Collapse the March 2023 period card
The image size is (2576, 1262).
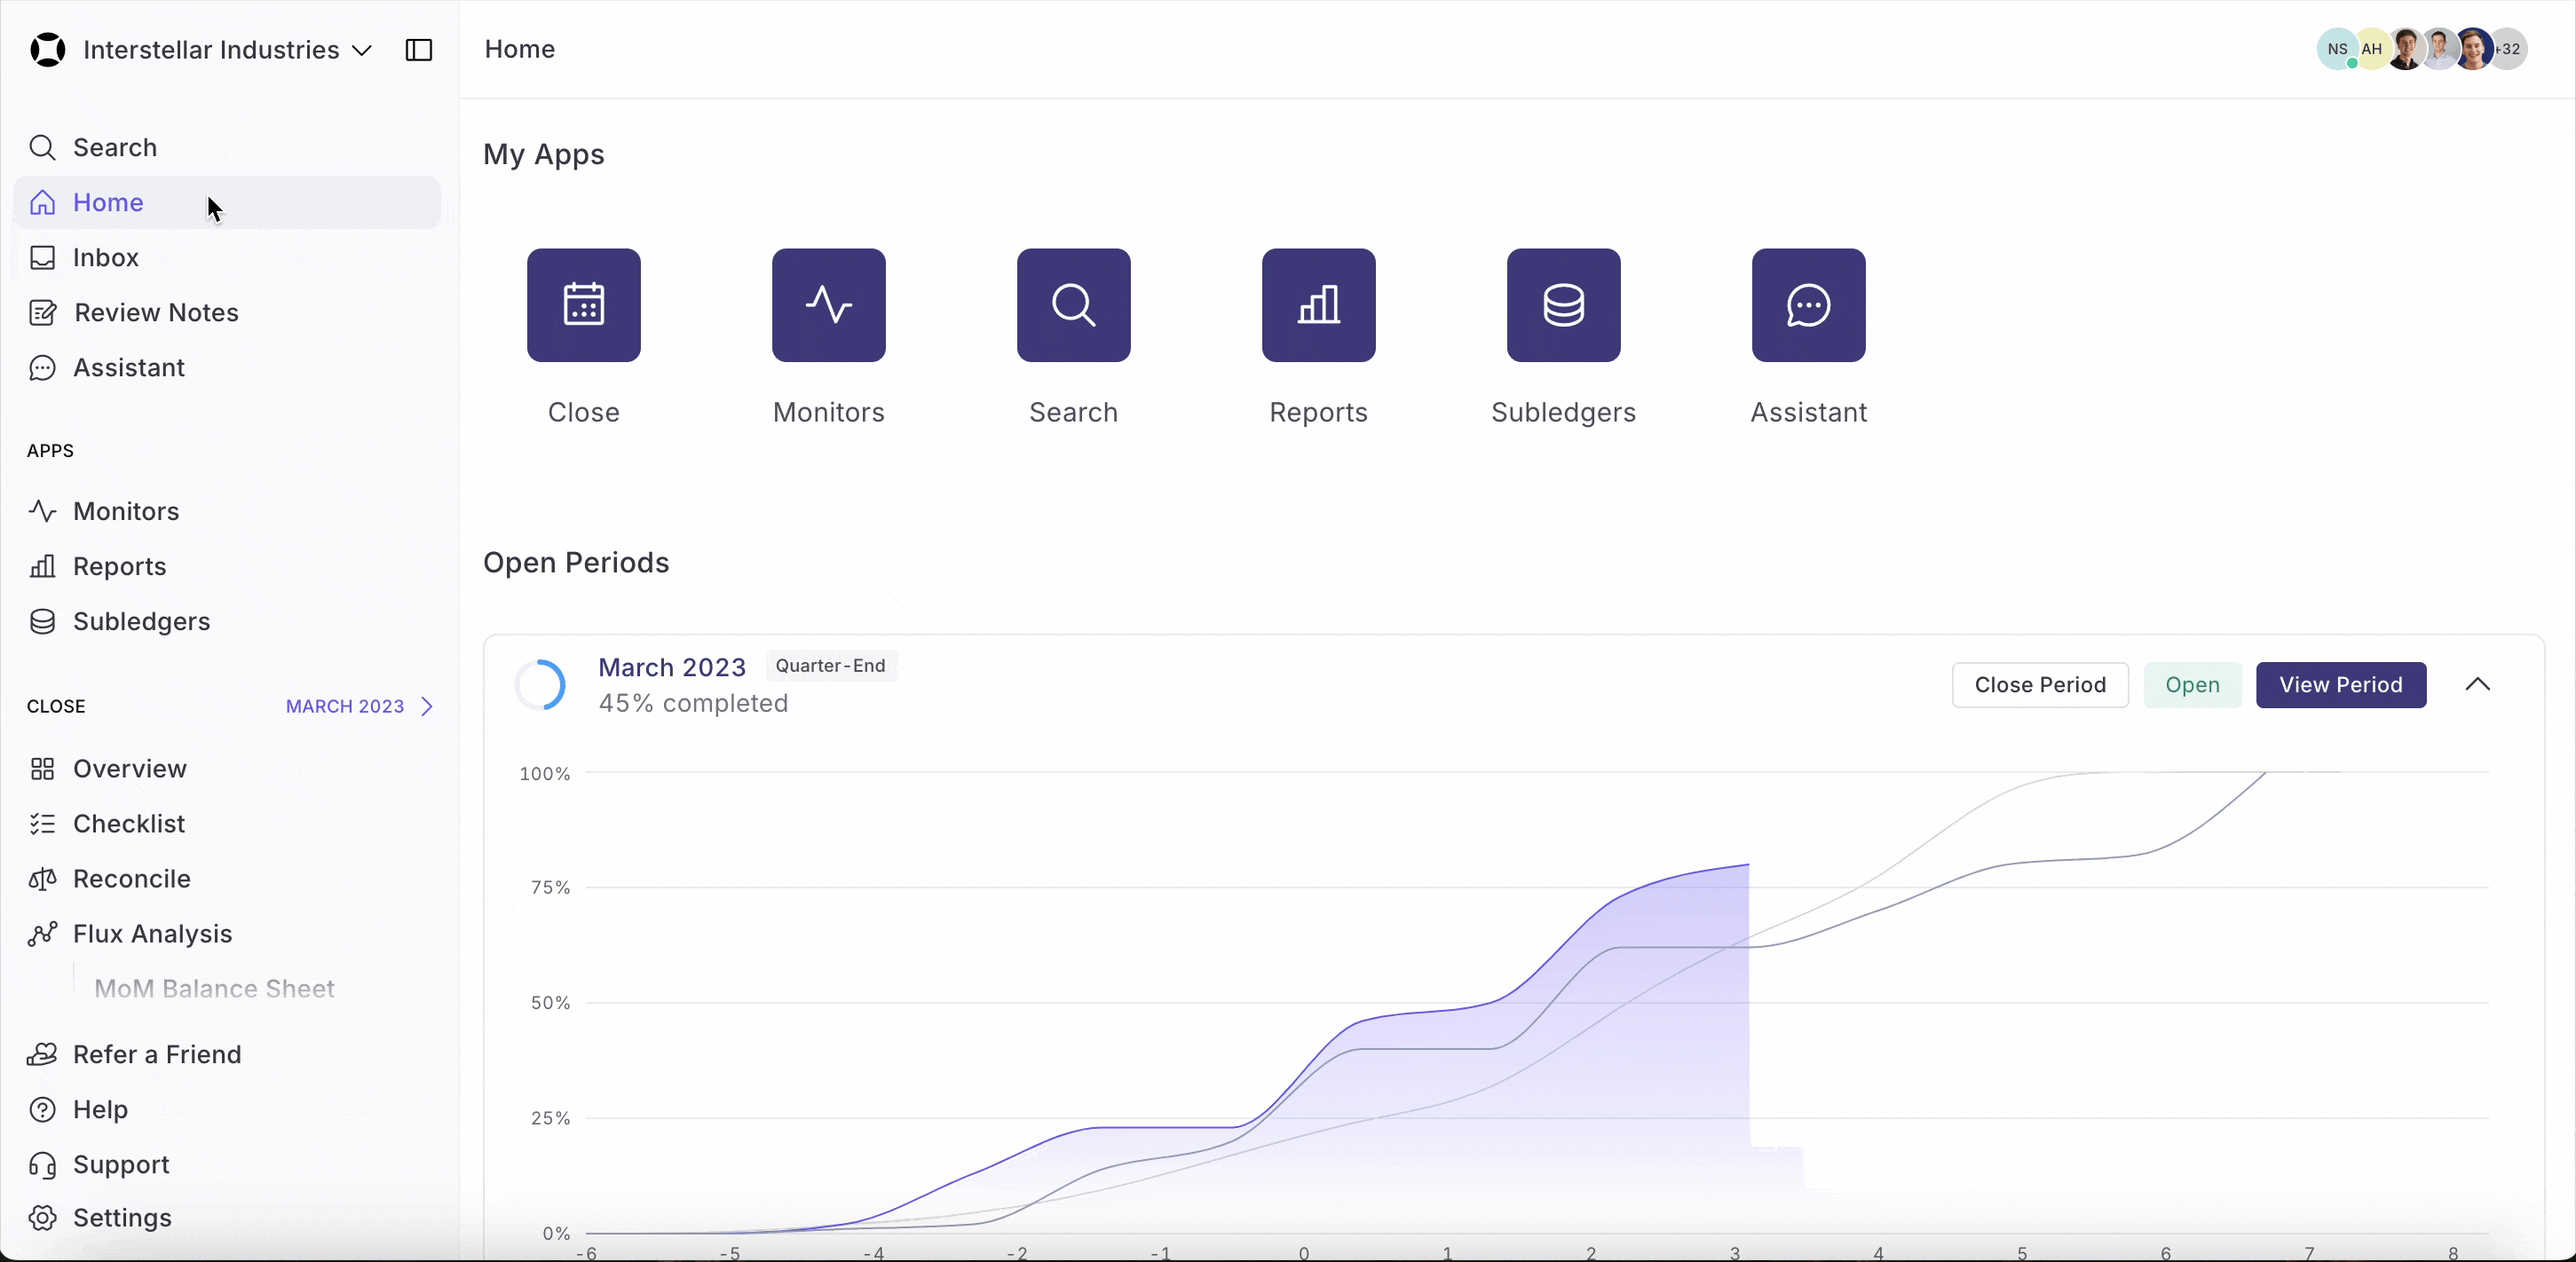pyautogui.click(x=2477, y=685)
